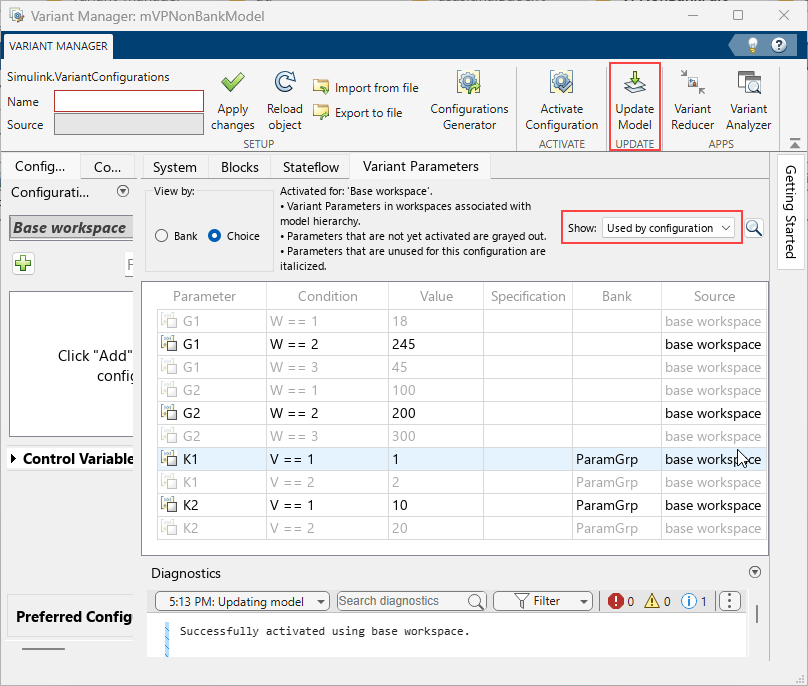Viewport: 808px width, 686px height.
Task: Open the help question mark icon
Action: tap(779, 45)
